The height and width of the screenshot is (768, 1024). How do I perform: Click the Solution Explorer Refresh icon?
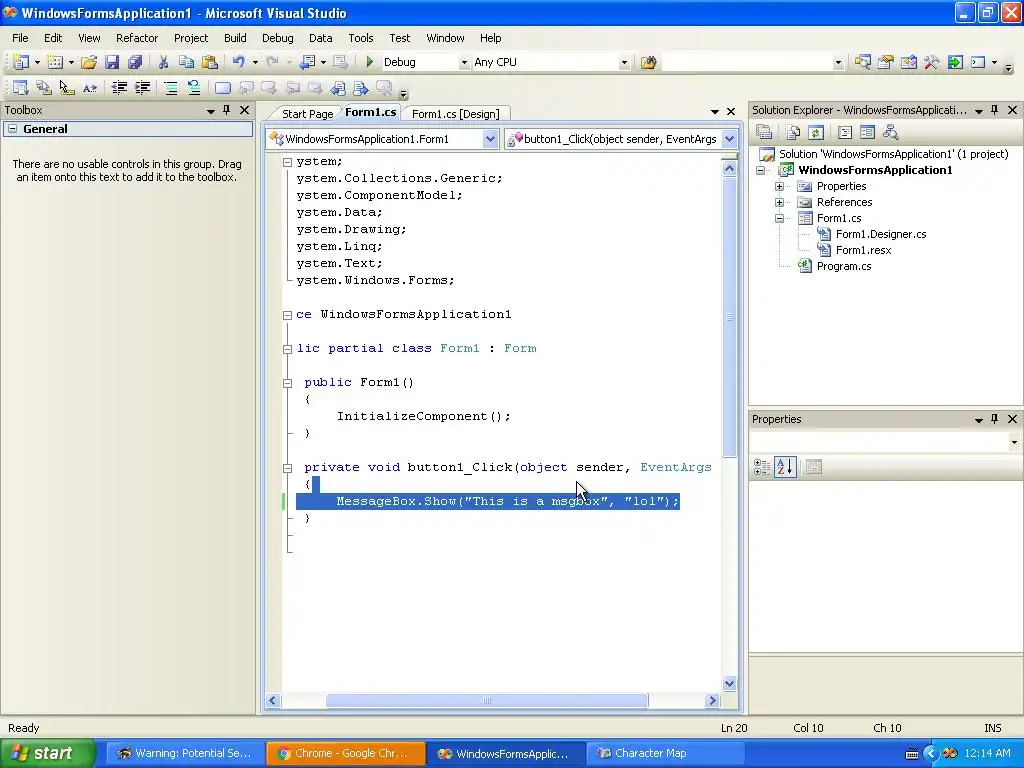click(x=816, y=133)
